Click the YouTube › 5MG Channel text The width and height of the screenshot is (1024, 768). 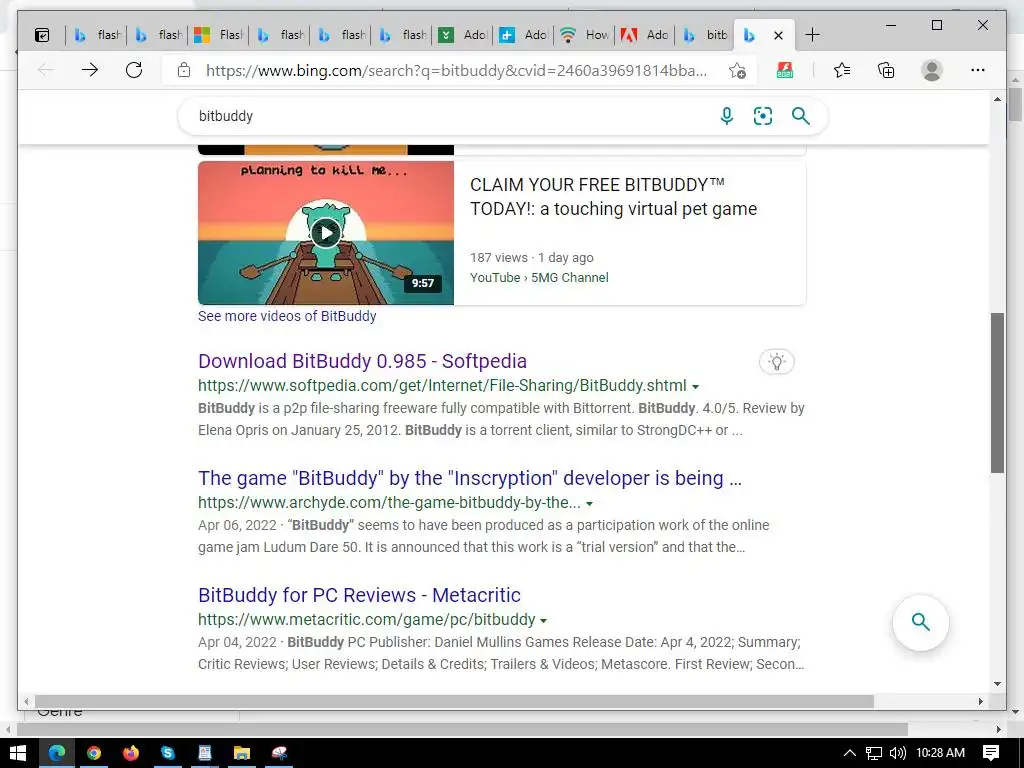(539, 278)
